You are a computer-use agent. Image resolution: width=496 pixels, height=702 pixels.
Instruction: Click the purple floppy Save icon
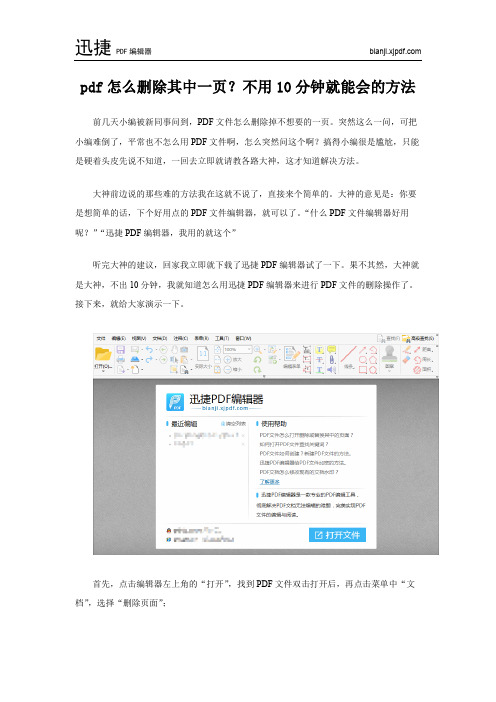point(121,350)
